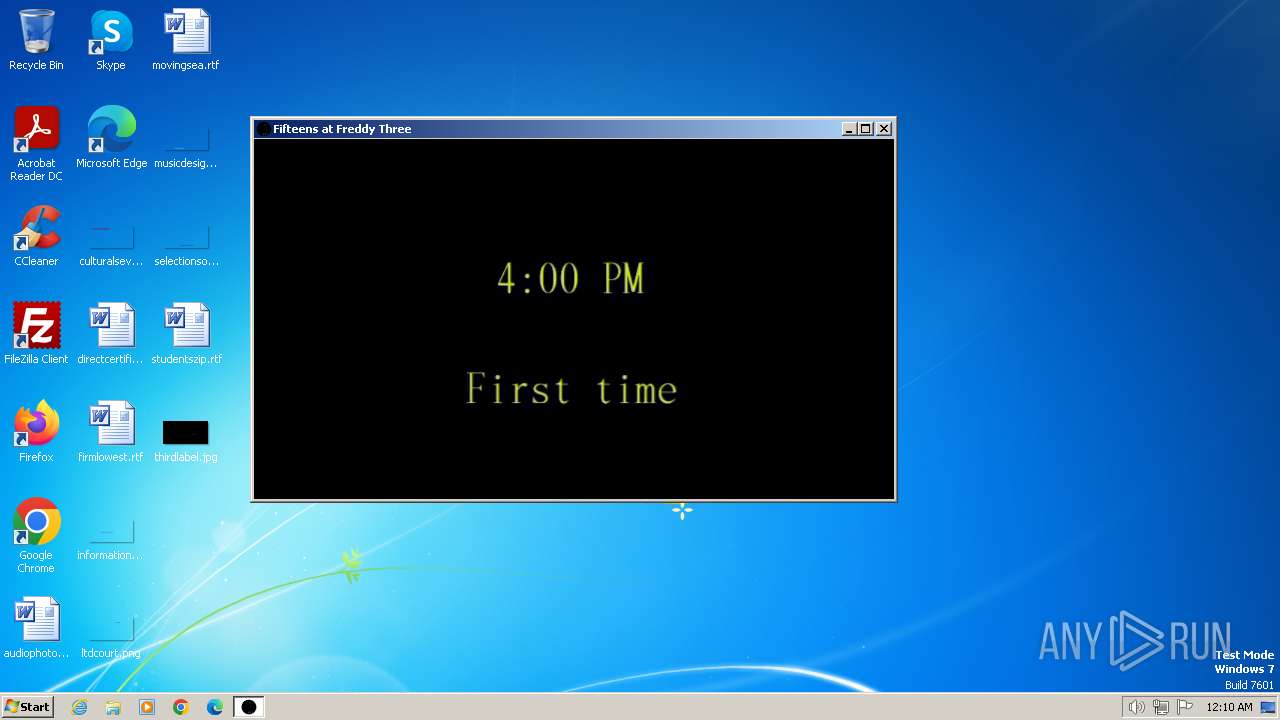The height and width of the screenshot is (720, 1280).
Task: Launch Skype from the desktop
Action: click(111, 40)
